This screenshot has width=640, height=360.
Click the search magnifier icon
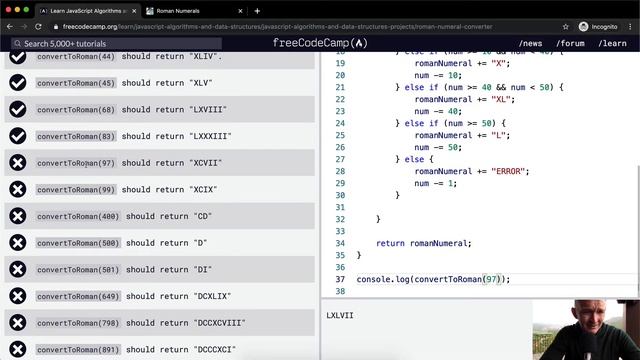18,43
